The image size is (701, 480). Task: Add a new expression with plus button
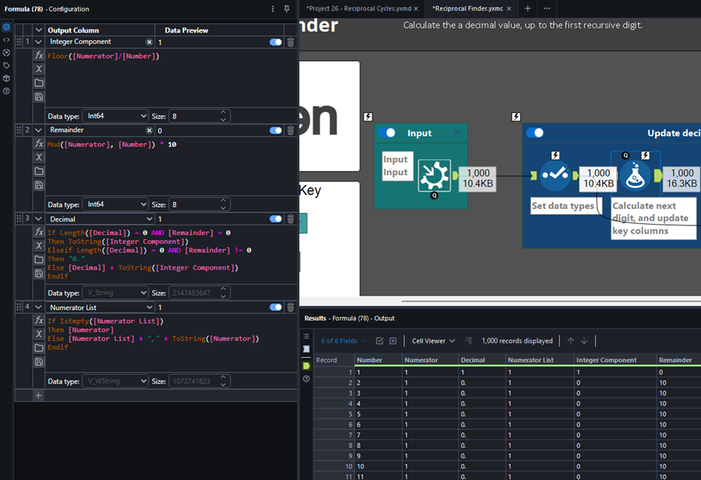pyautogui.click(x=38, y=396)
